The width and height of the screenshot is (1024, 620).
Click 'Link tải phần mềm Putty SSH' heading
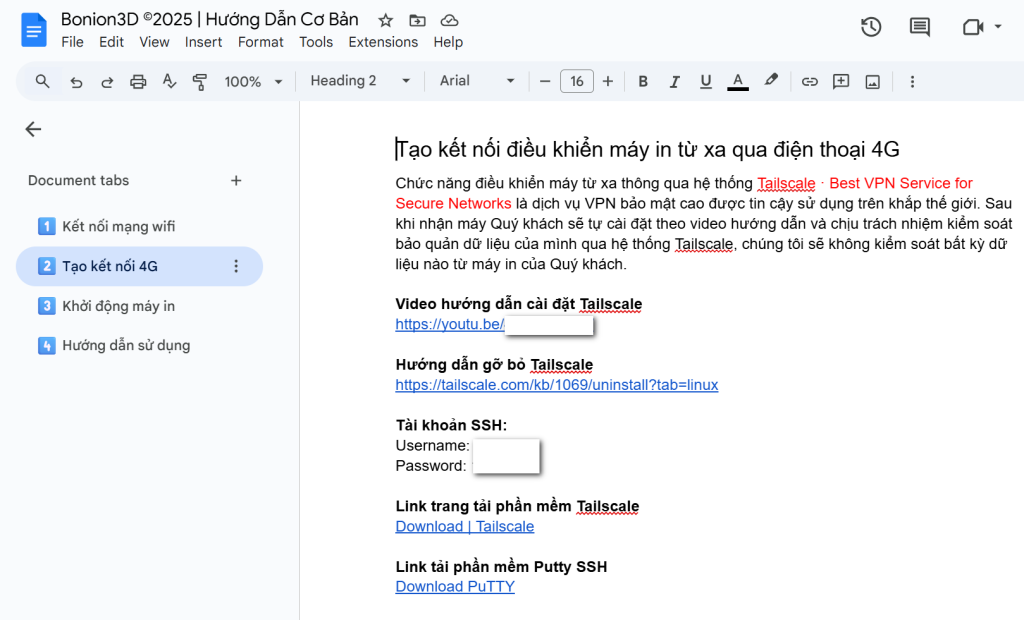502,566
